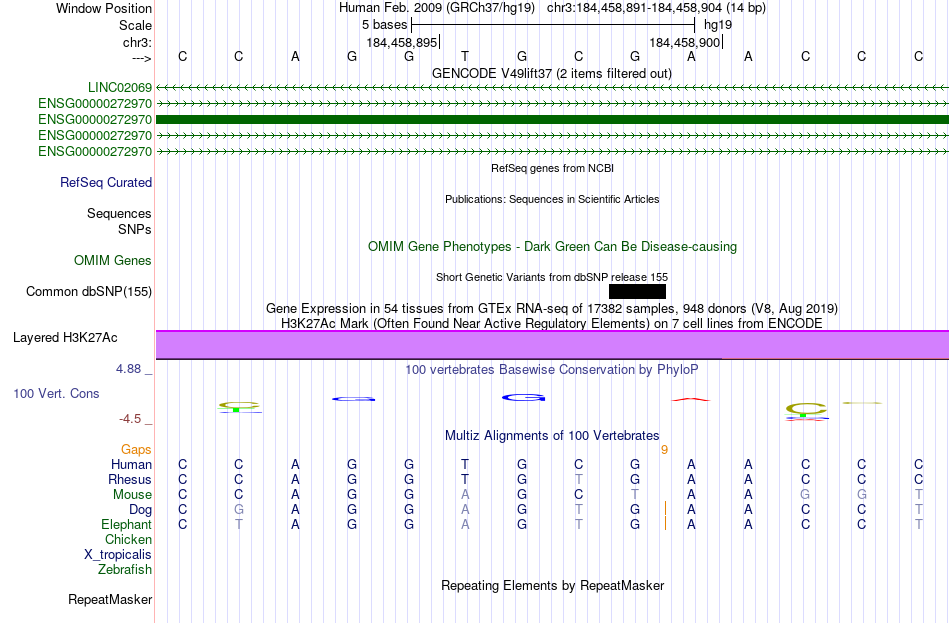This screenshot has height=623, width=950.
Task: Click the Sequences track label
Action: pyautogui.click(x=119, y=213)
